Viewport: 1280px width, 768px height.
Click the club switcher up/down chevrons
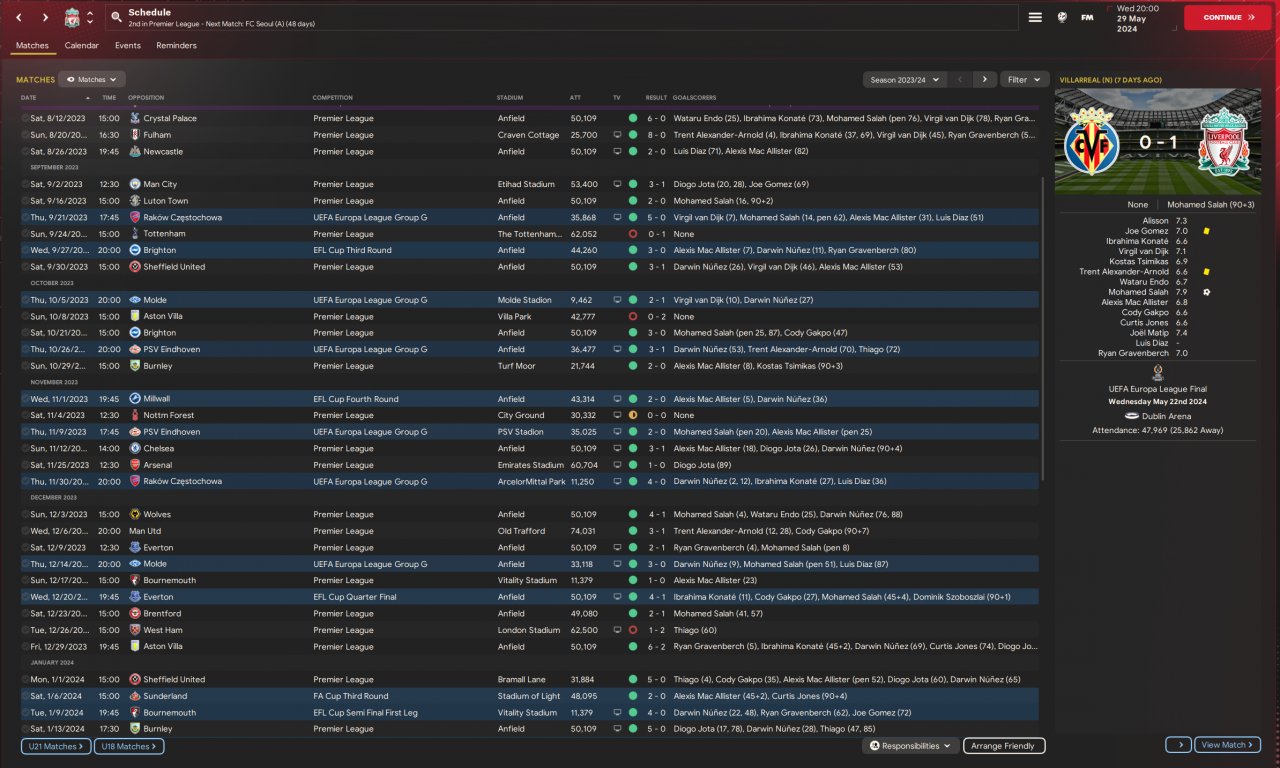point(90,17)
